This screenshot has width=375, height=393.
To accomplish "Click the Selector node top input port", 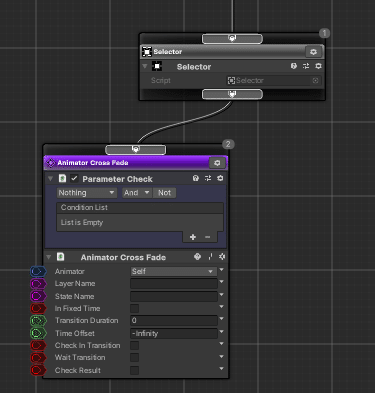I will [x=232, y=39].
